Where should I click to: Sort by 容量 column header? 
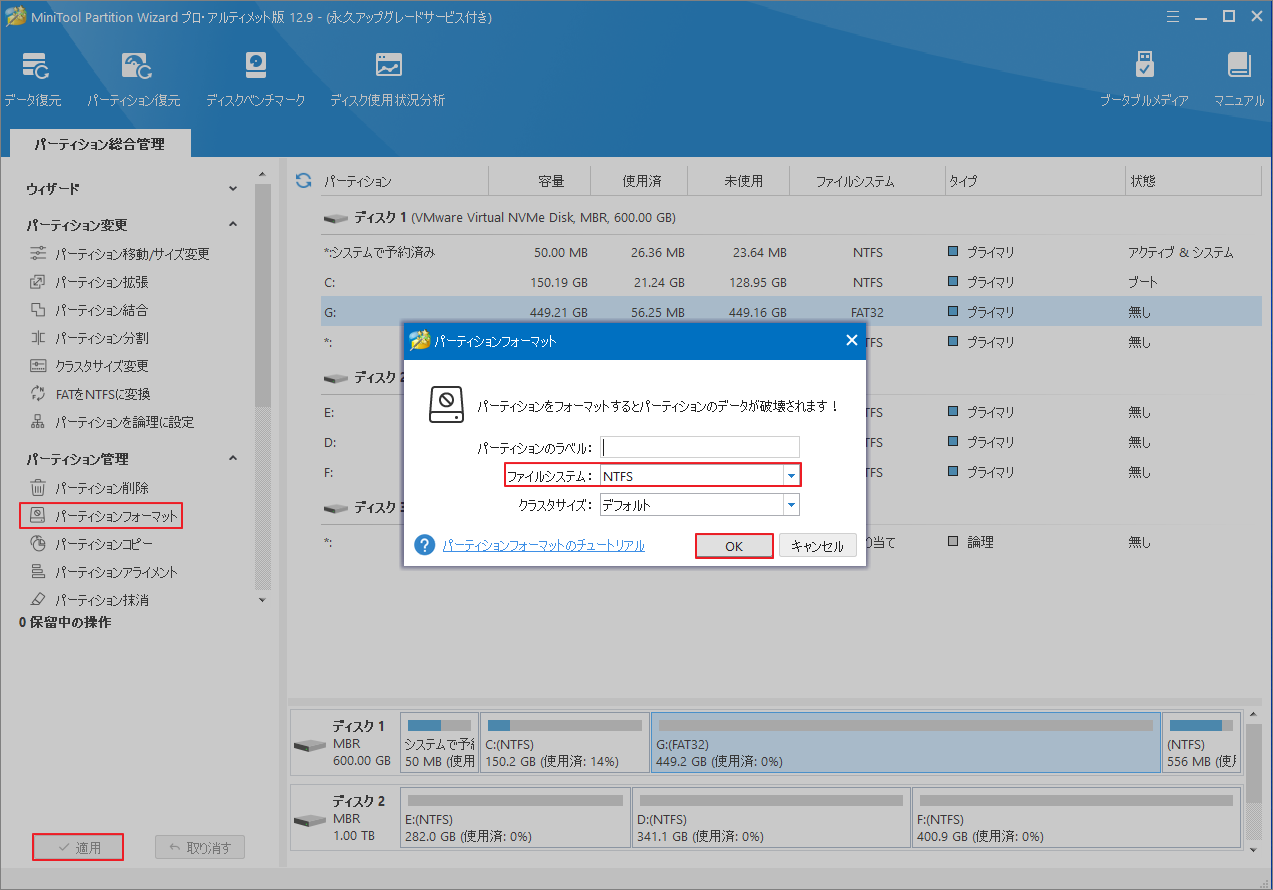[x=551, y=181]
